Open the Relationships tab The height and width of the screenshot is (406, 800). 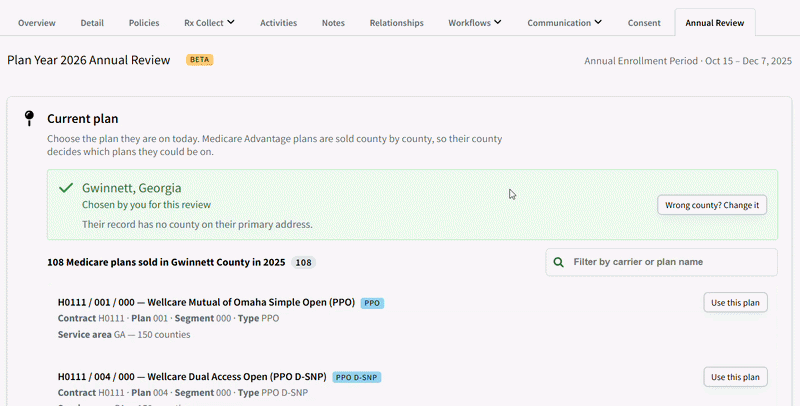pos(396,23)
